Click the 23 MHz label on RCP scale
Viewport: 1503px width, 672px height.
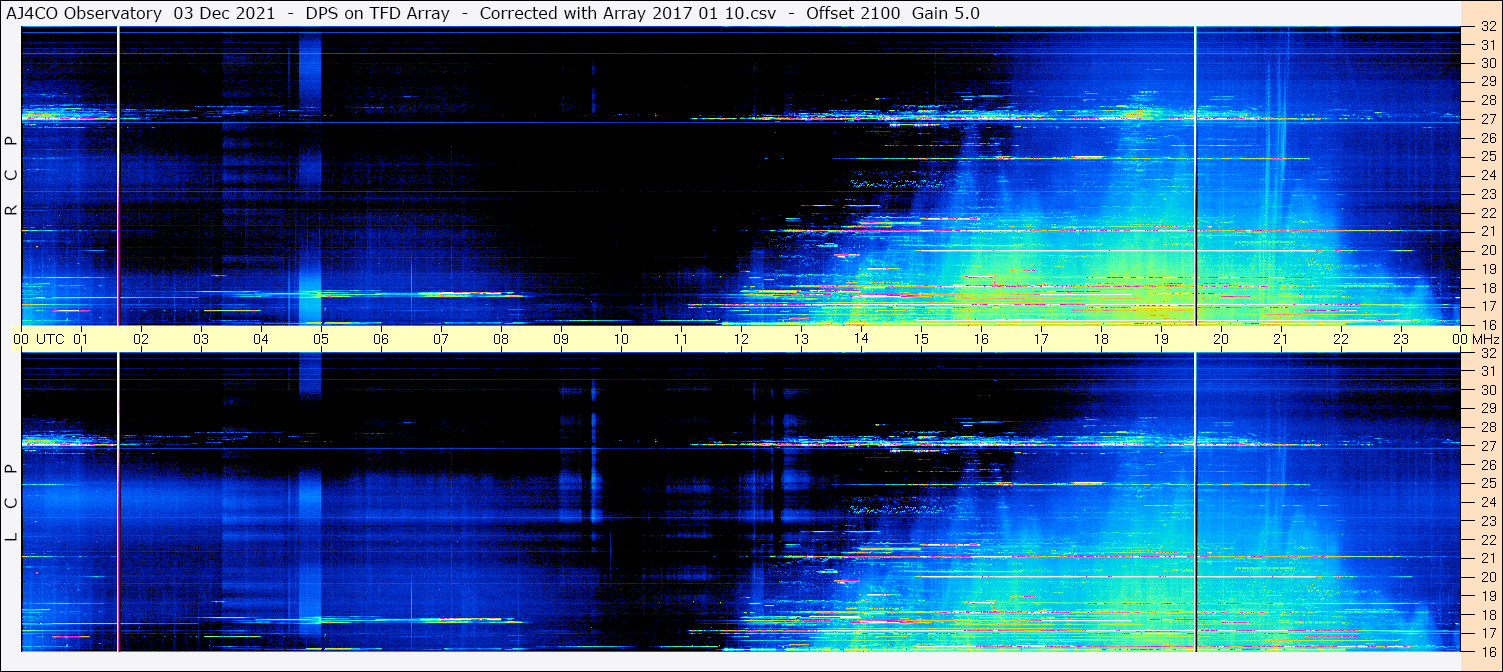pyautogui.click(x=1488, y=194)
